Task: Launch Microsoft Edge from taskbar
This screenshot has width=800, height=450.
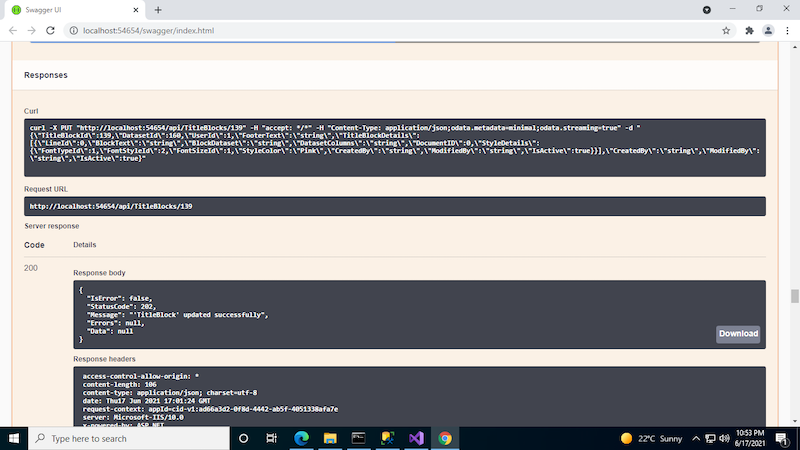Action: pos(301,438)
